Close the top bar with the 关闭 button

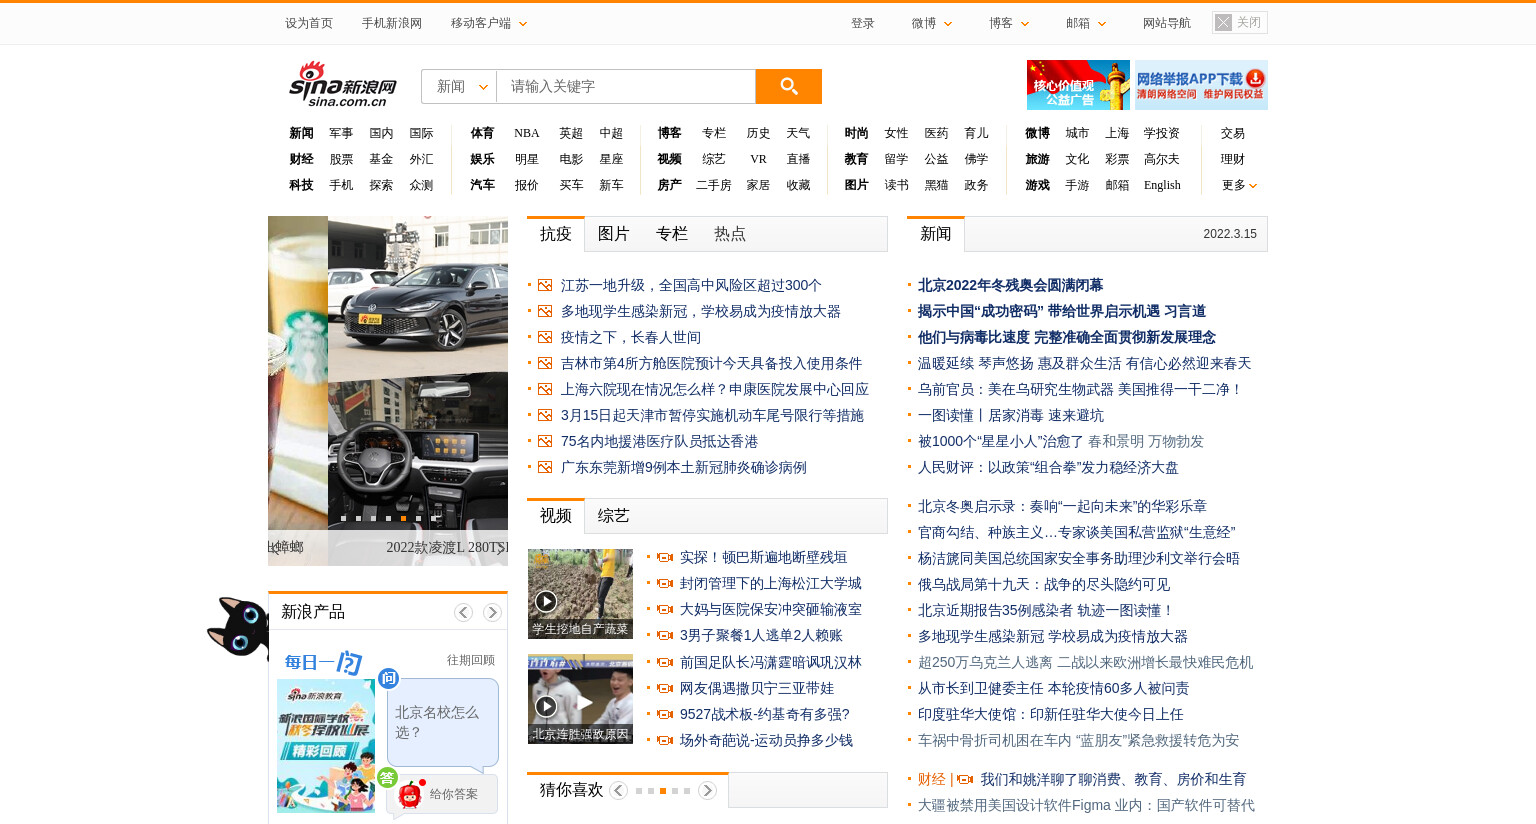(1239, 22)
